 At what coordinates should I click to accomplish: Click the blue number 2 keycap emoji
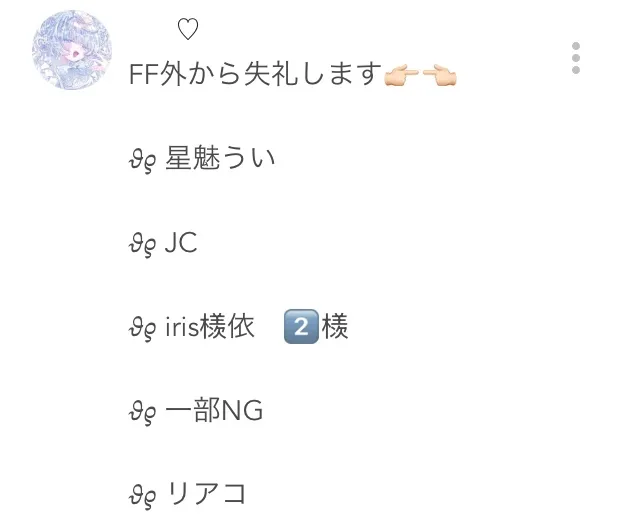pyautogui.click(x=301, y=327)
